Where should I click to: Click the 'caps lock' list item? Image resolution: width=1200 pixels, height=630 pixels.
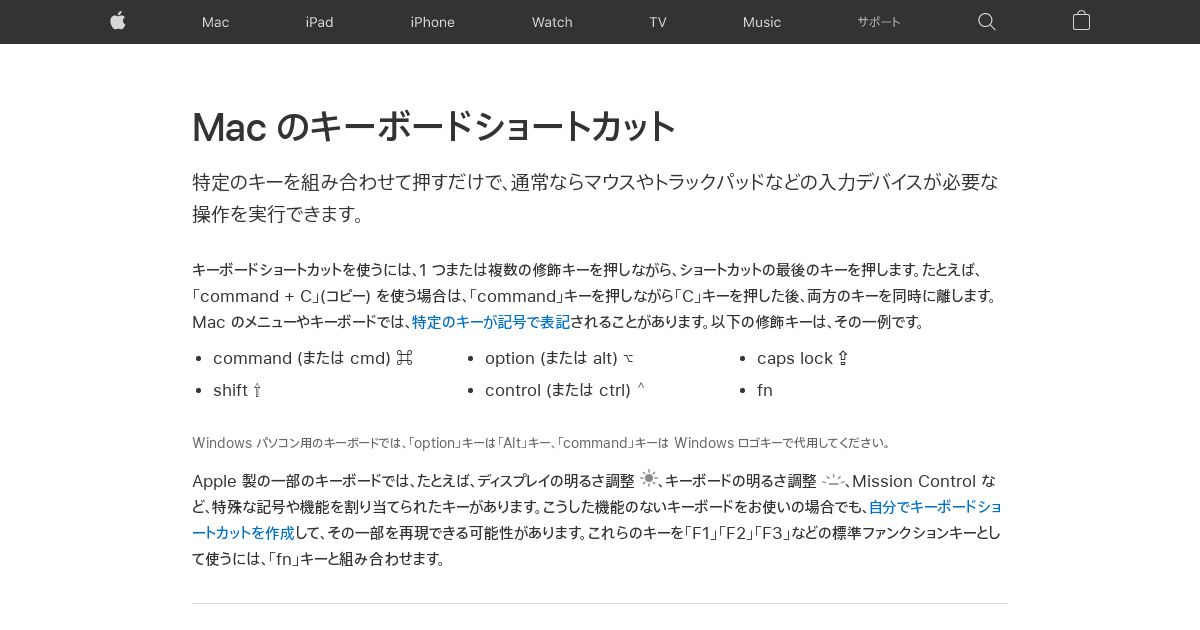[803, 358]
